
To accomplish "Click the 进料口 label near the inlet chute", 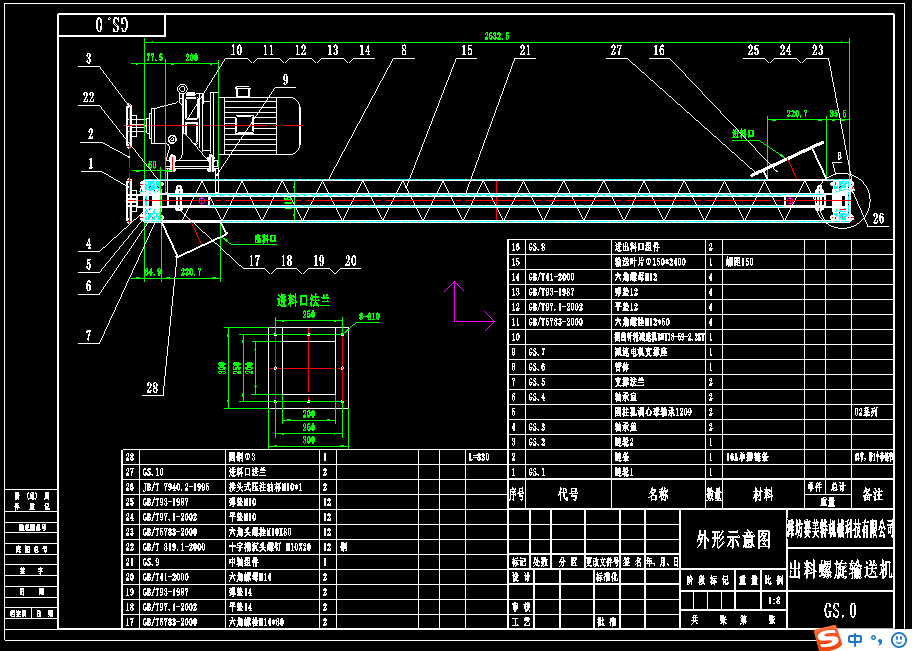I will point(743,134).
